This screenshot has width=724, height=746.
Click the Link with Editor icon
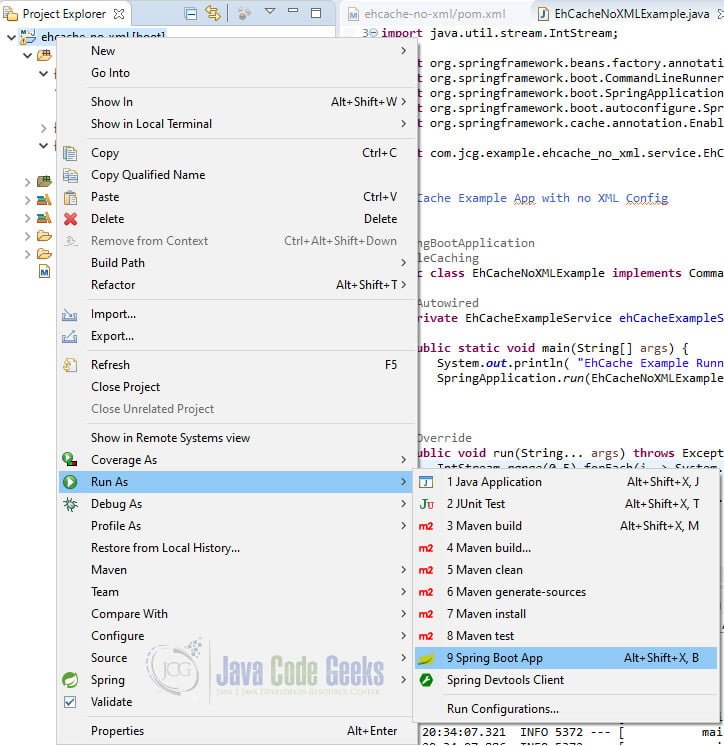[213, 13]
